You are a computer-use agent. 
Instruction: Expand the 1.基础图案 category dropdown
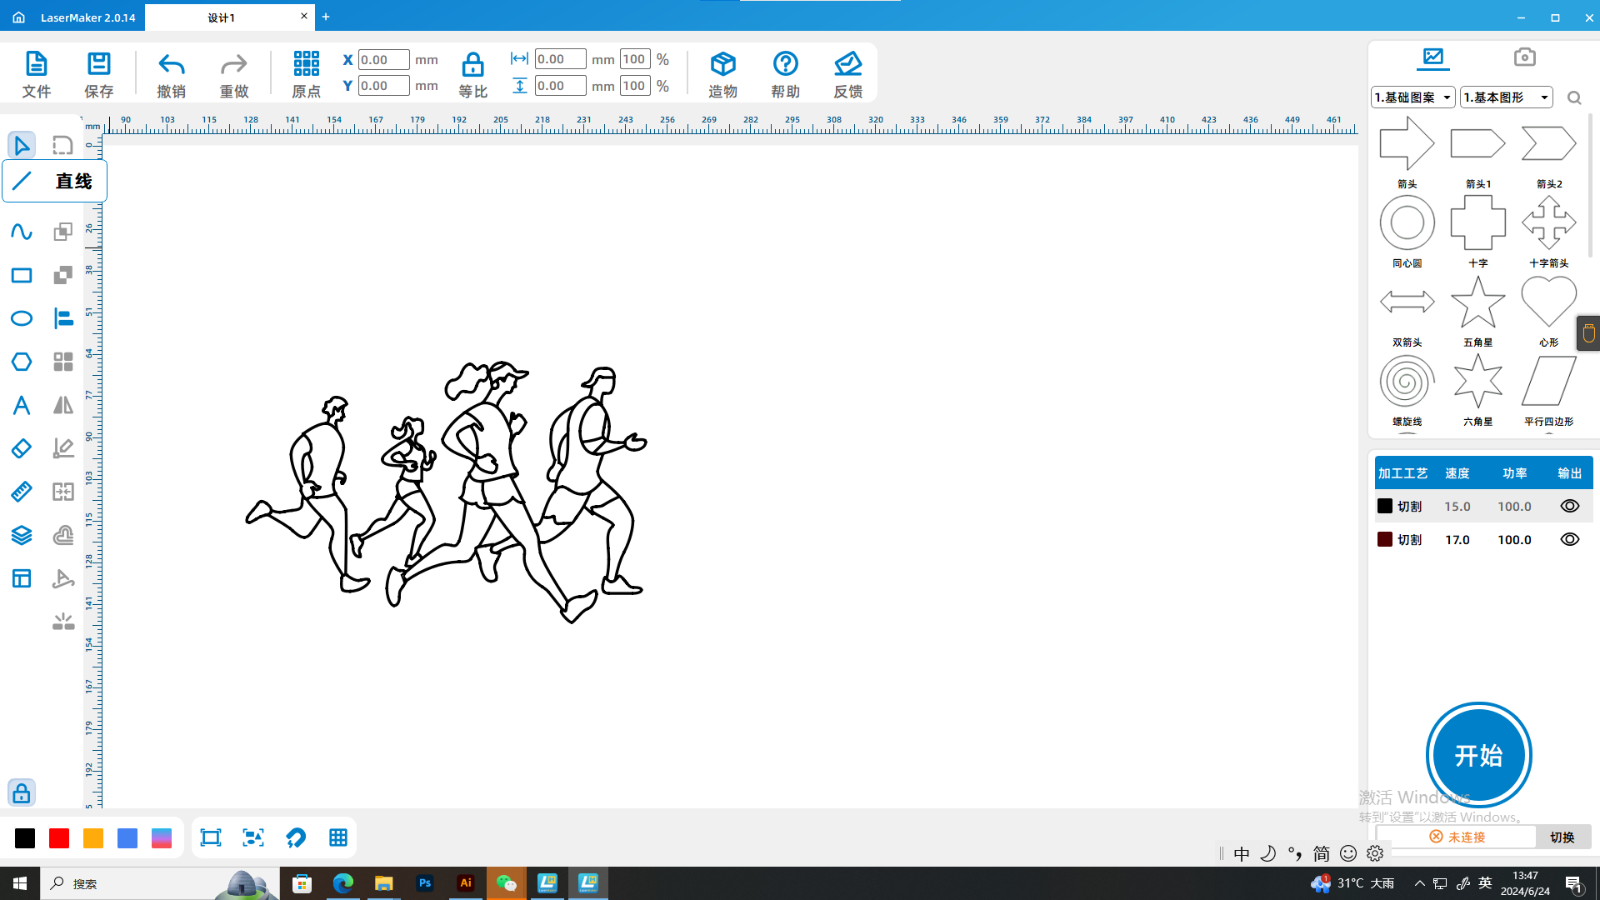(x=1412, y=97)
